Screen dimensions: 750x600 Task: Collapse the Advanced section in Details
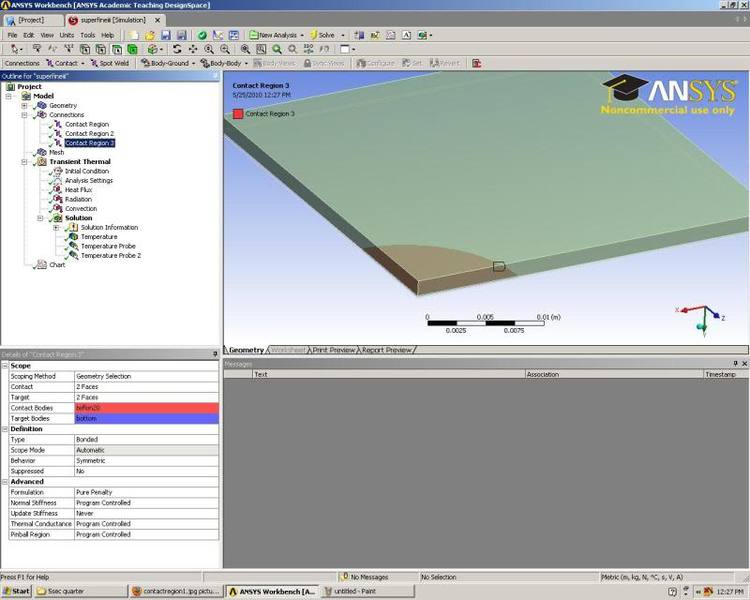5,481
